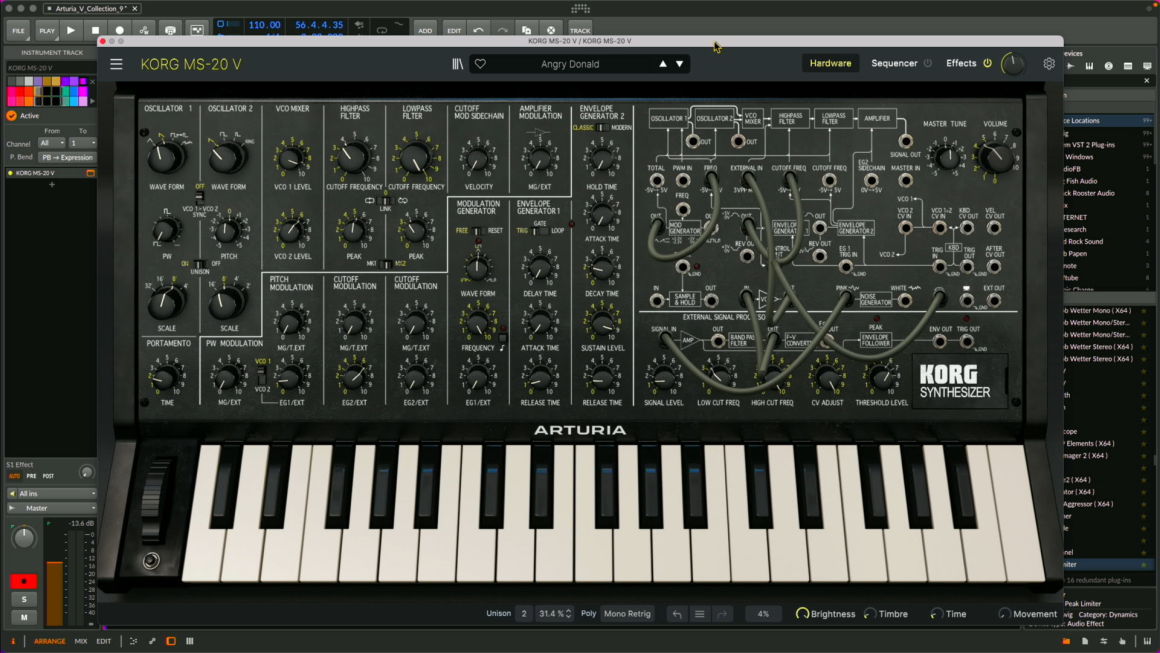1160x653 pixels.
Task: Open the preset library browser icon
Action: point(458,64)
